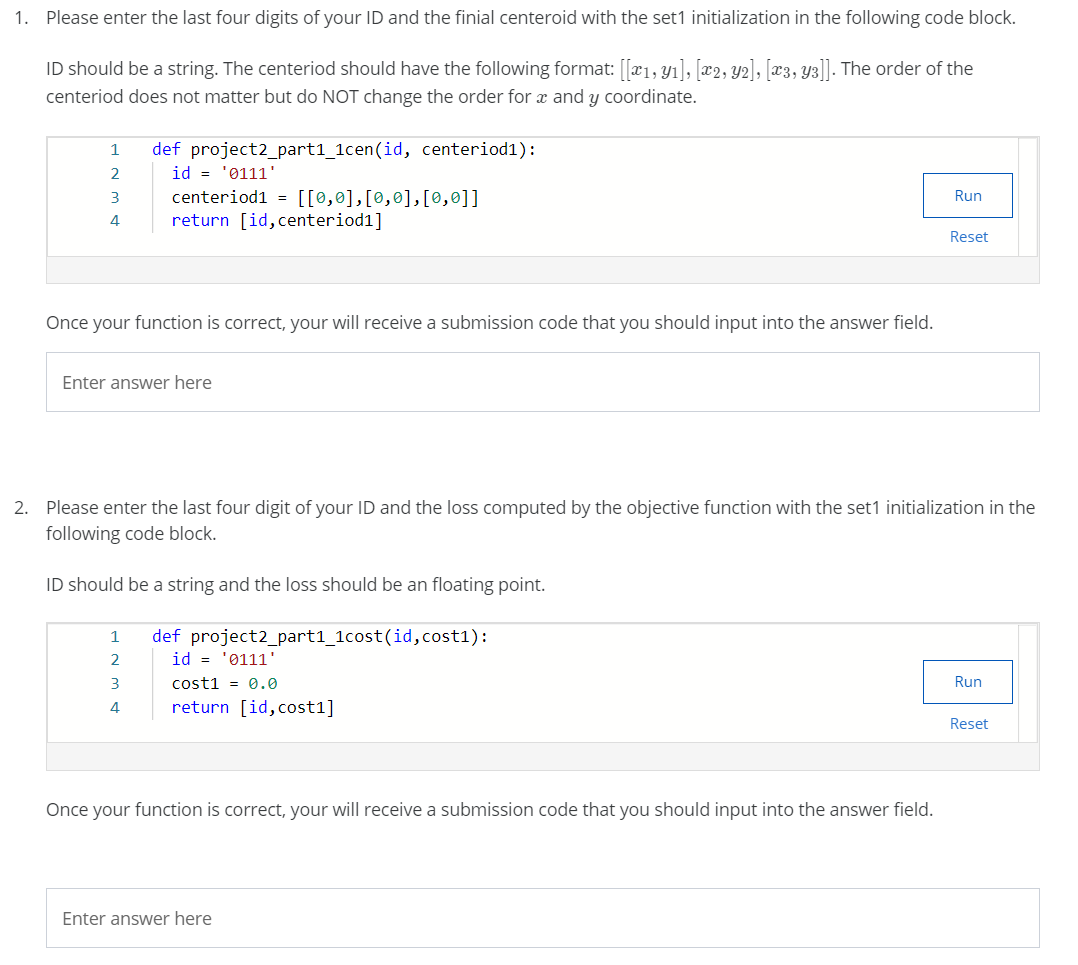Viewport: 1078px width, 965px height.
Task: Click the def project2_part1_1cost line
Action: click(x=320, y=636)
